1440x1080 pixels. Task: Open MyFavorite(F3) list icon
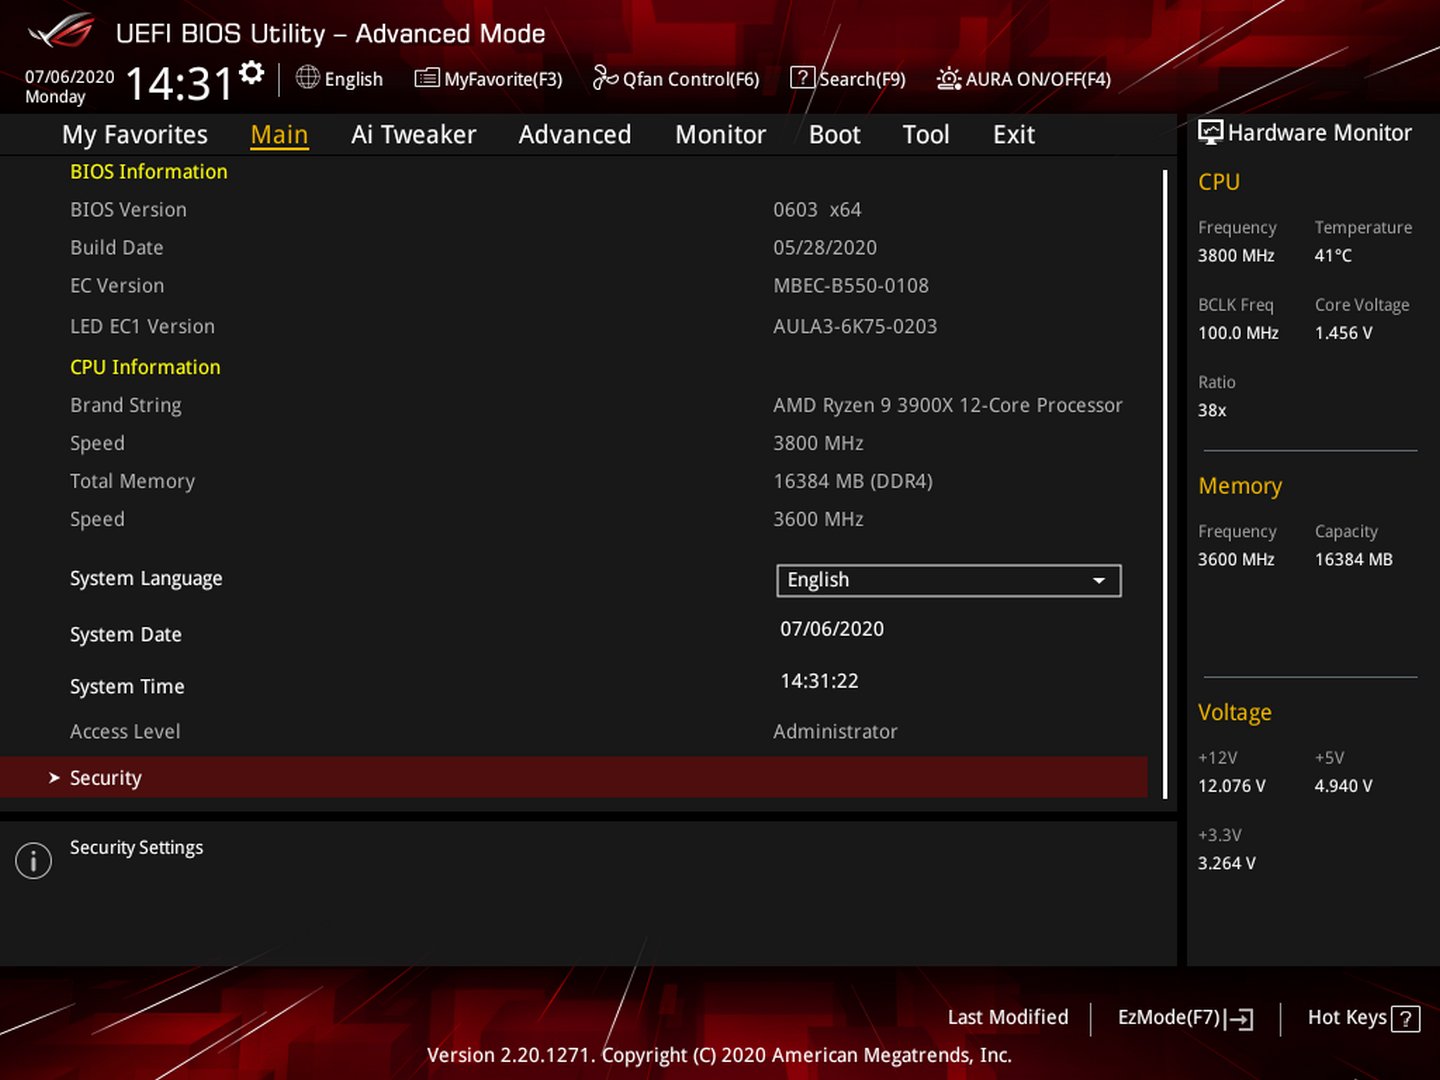click(x=427, y=78)
